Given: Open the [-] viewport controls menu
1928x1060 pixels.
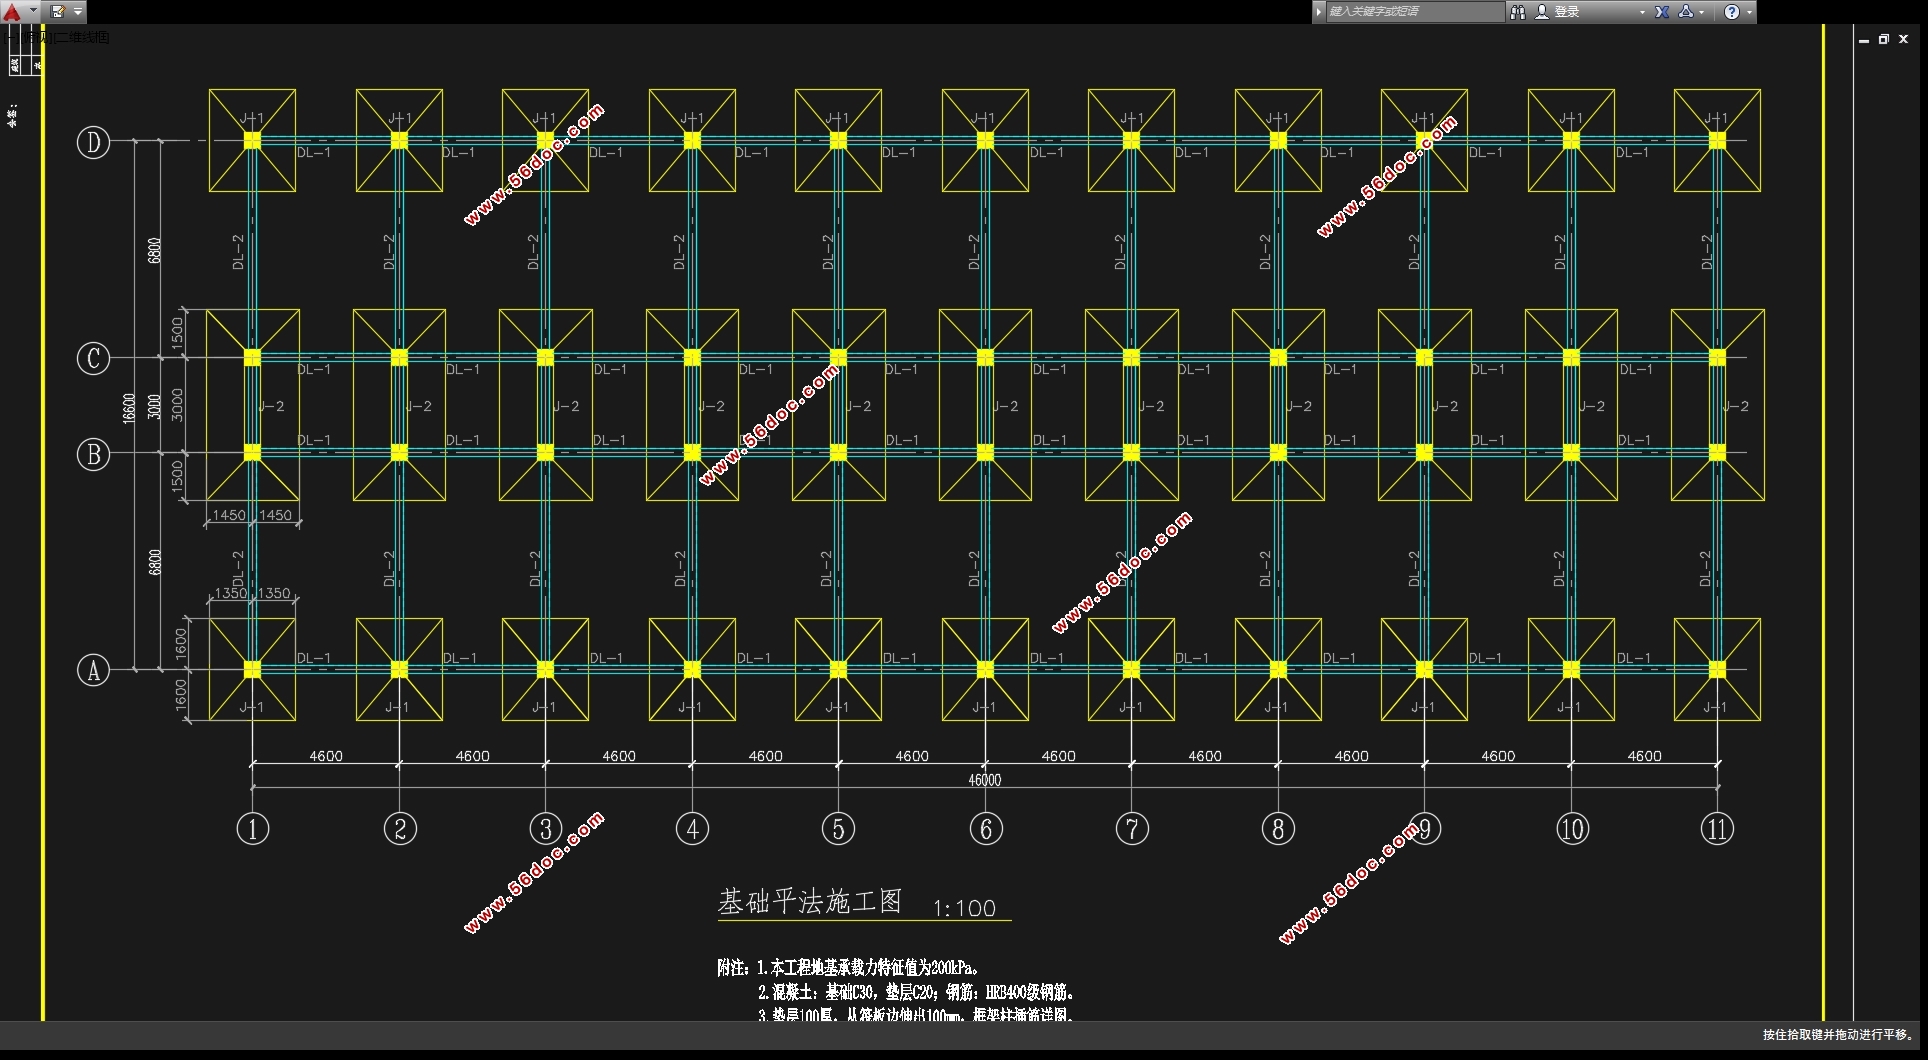Looking at the screenshot, I should point(10,37).
